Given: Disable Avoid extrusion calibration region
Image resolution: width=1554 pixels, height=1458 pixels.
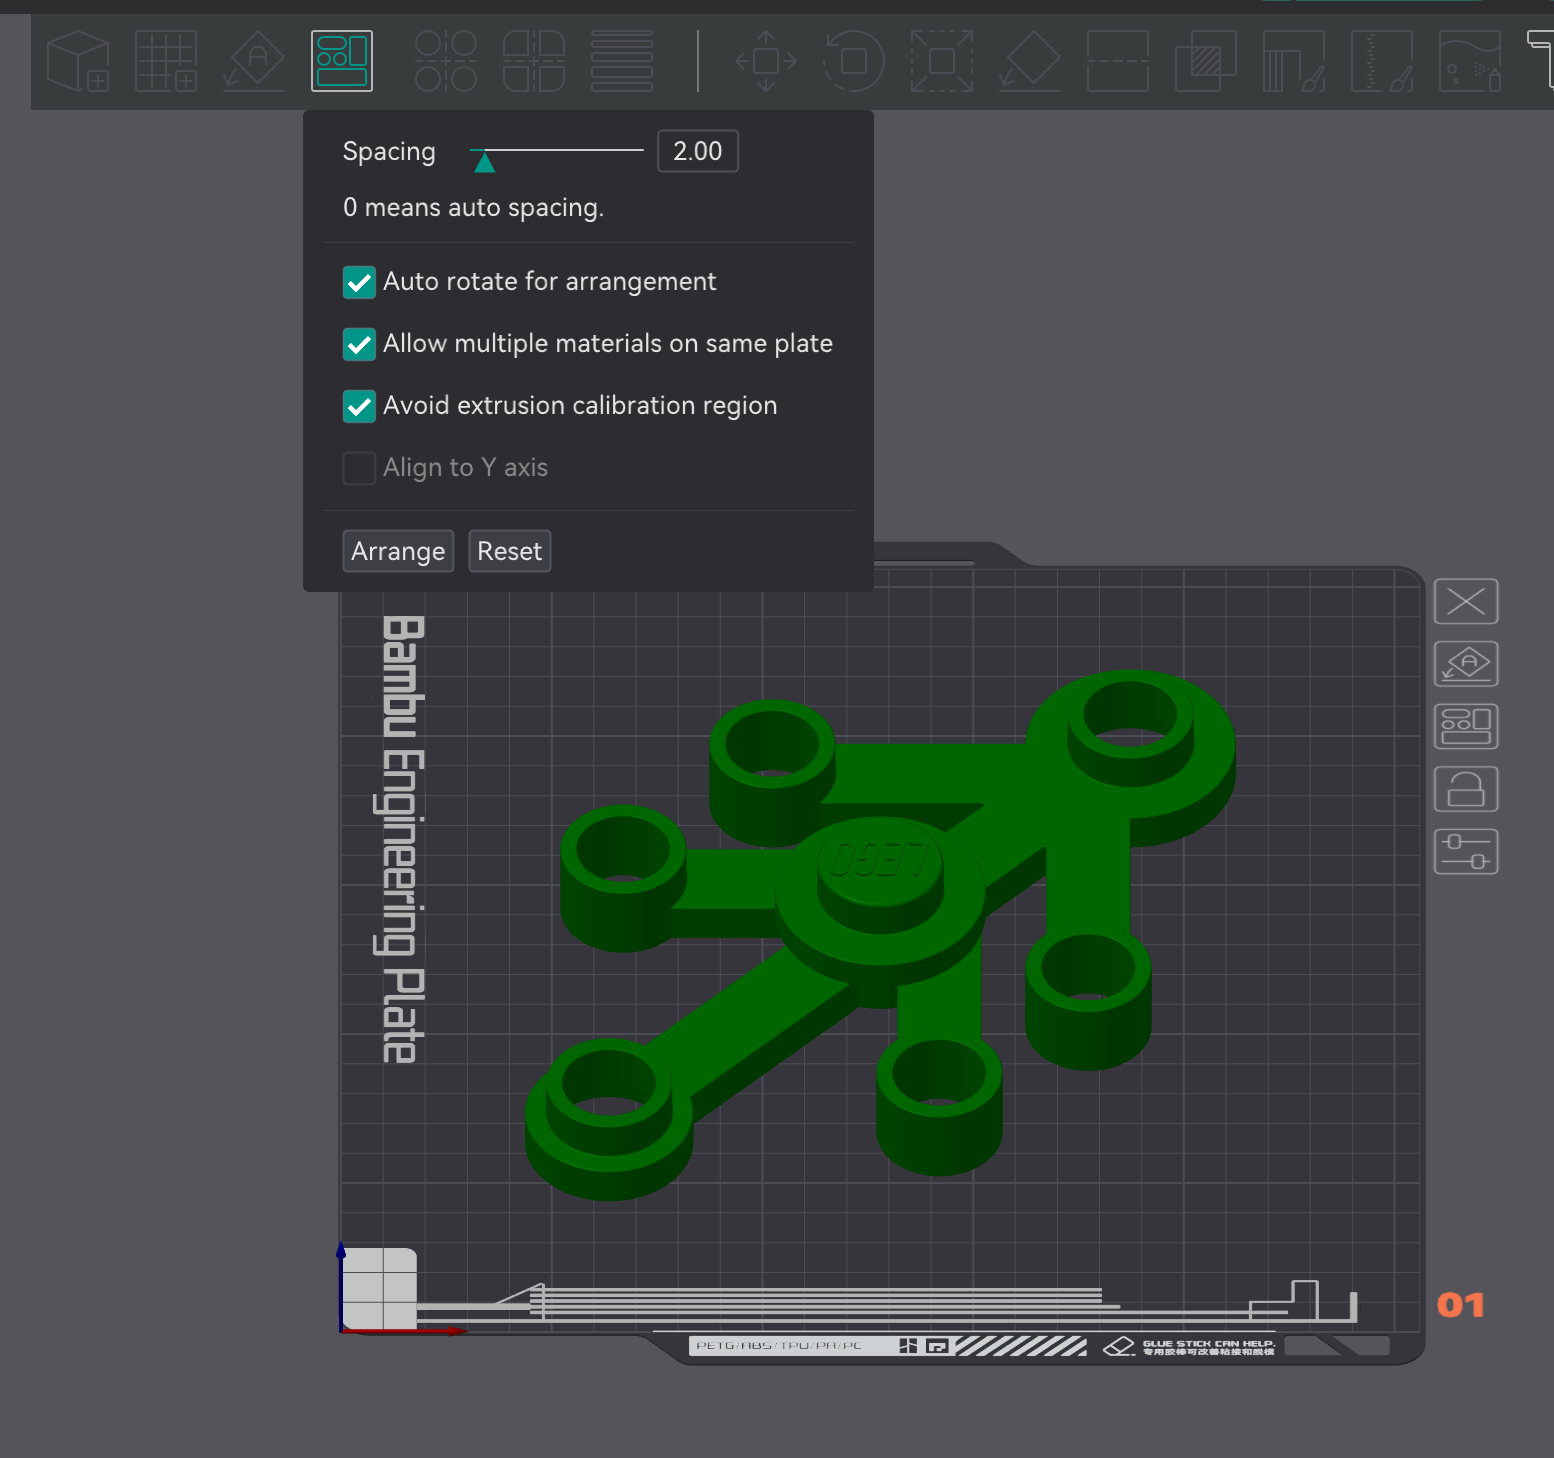Looking at the screenshot, I should click(359, 406).
